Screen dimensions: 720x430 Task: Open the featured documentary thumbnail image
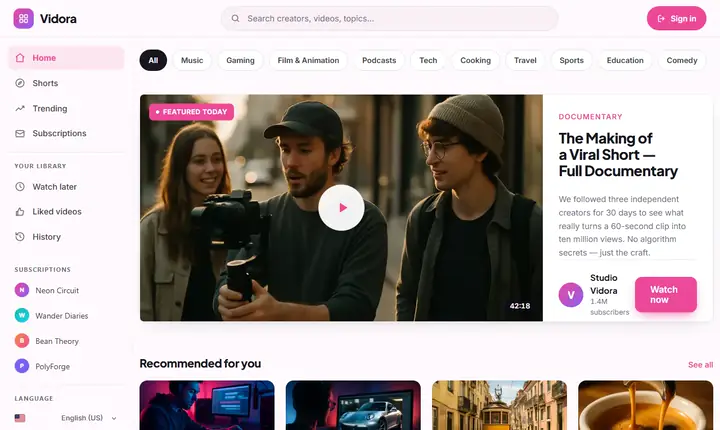pos(341,208)
